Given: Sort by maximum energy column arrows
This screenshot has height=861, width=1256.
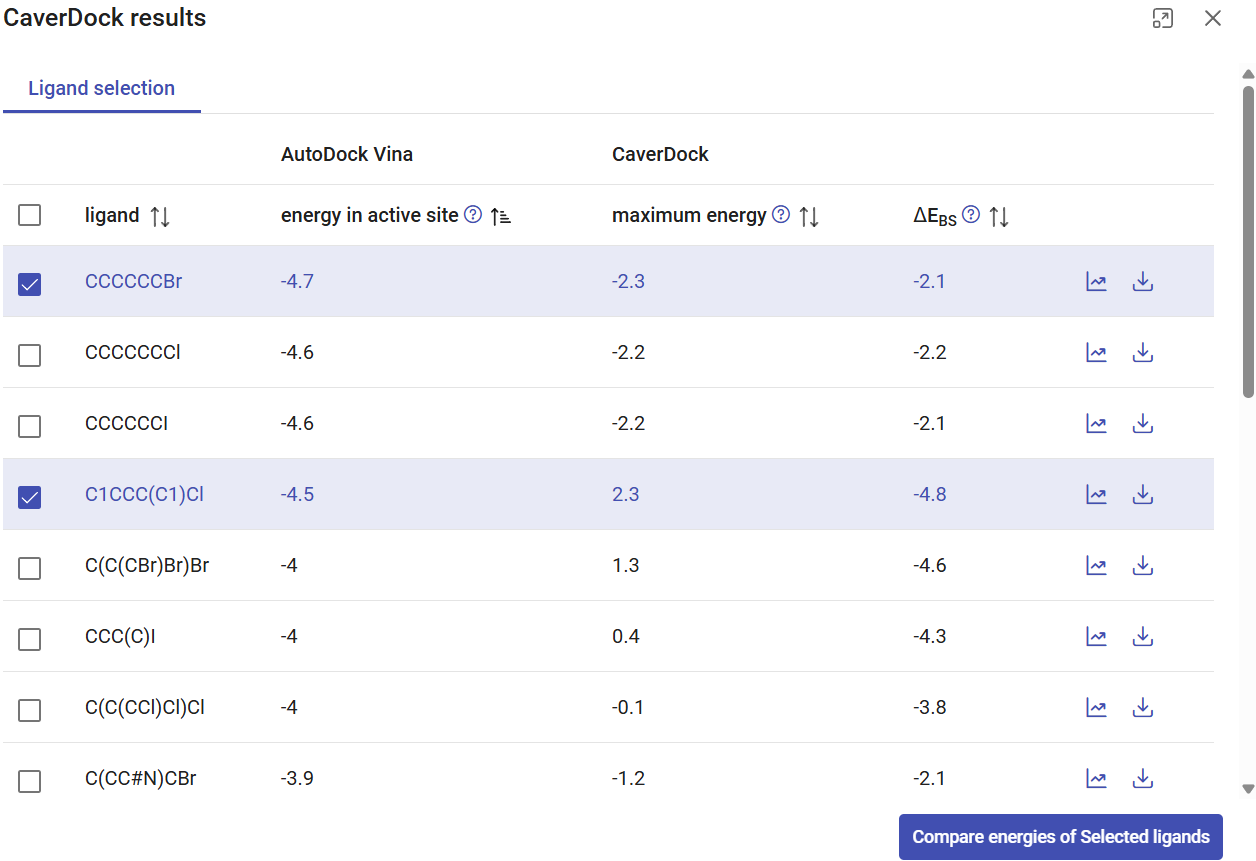Looking at the screenshot, I should pos(810,216).
